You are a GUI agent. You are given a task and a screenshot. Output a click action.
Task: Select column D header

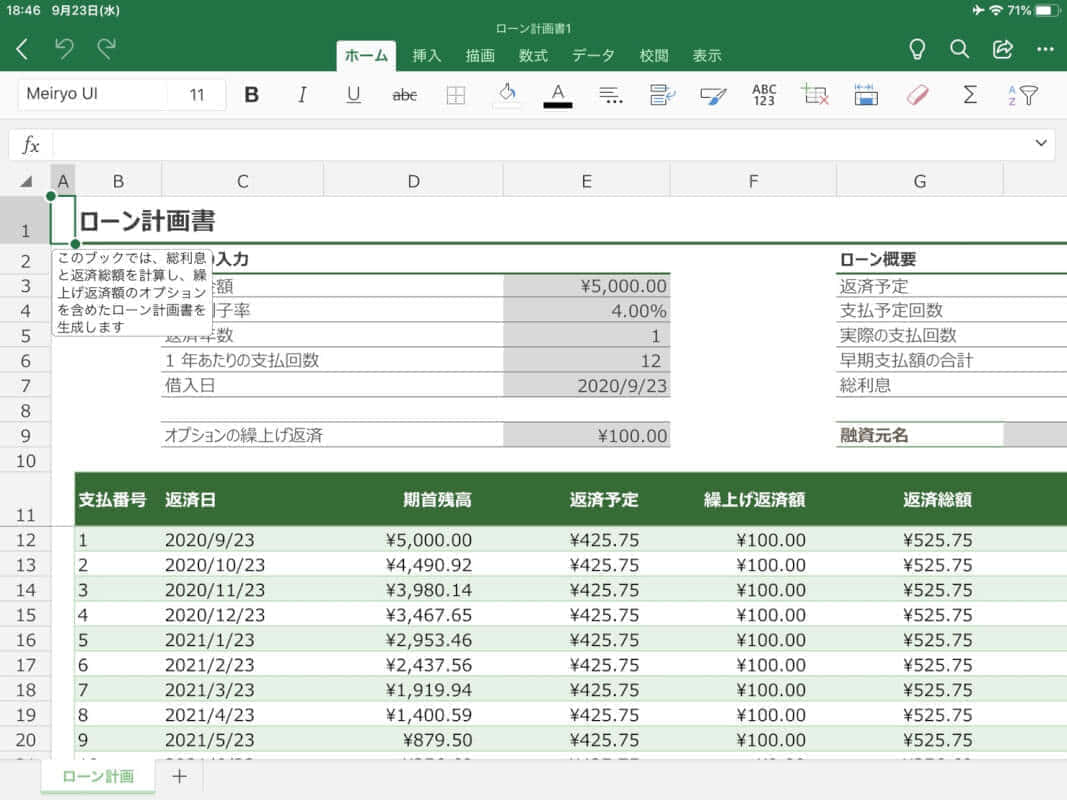[x=413, y=181]
